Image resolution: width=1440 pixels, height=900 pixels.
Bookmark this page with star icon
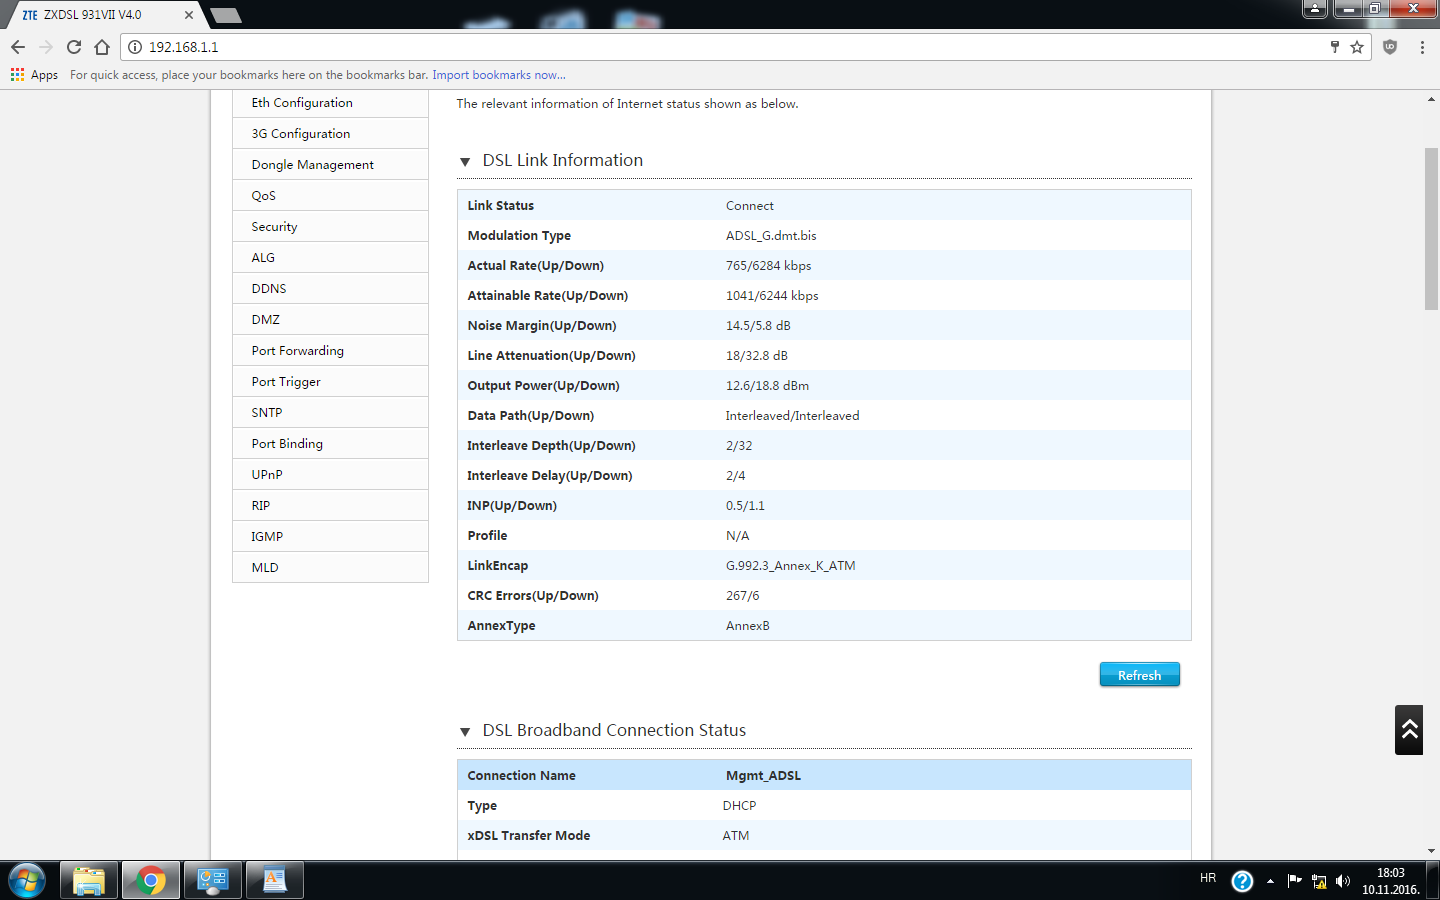coord(1357,47)
